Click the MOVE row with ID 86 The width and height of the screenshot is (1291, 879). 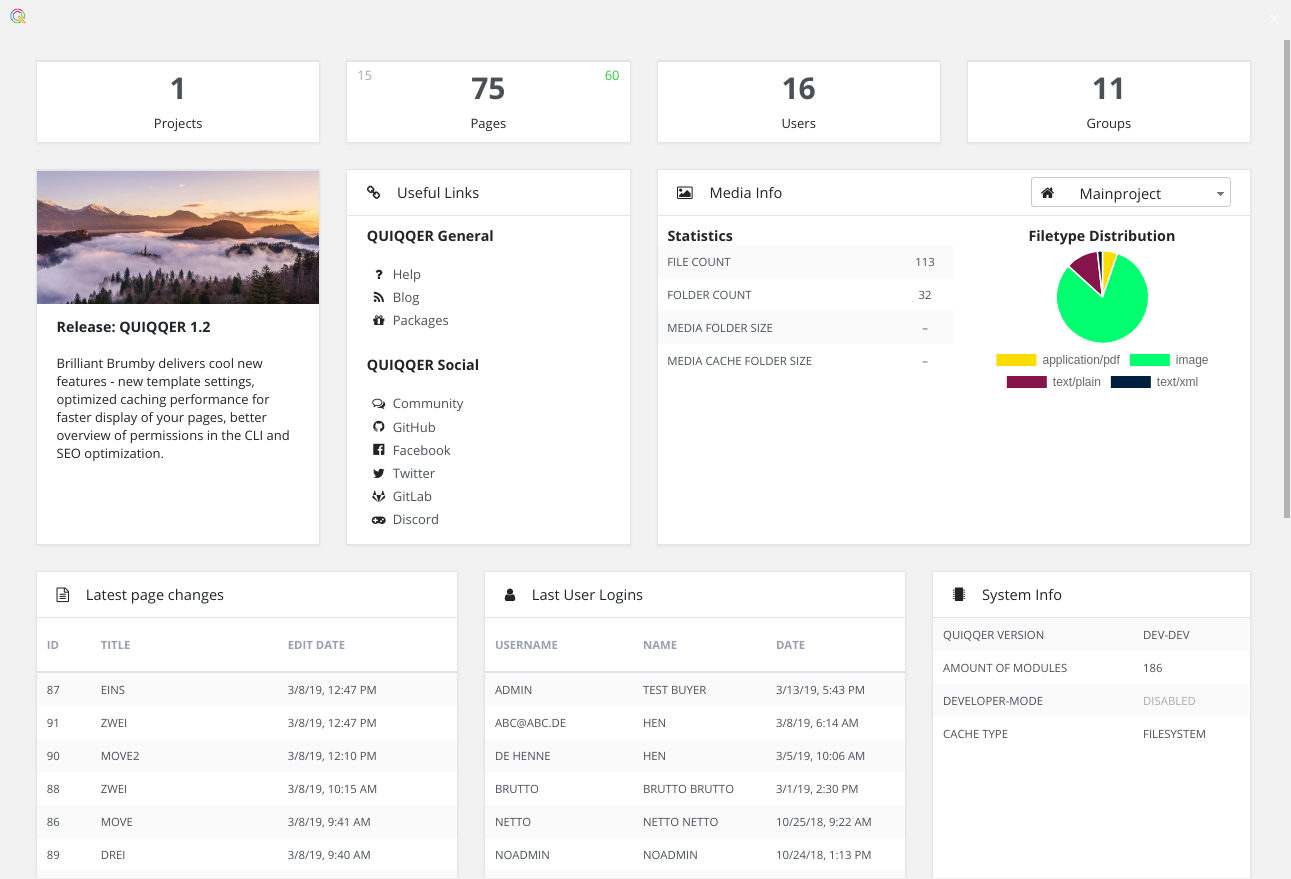[247, 822]
